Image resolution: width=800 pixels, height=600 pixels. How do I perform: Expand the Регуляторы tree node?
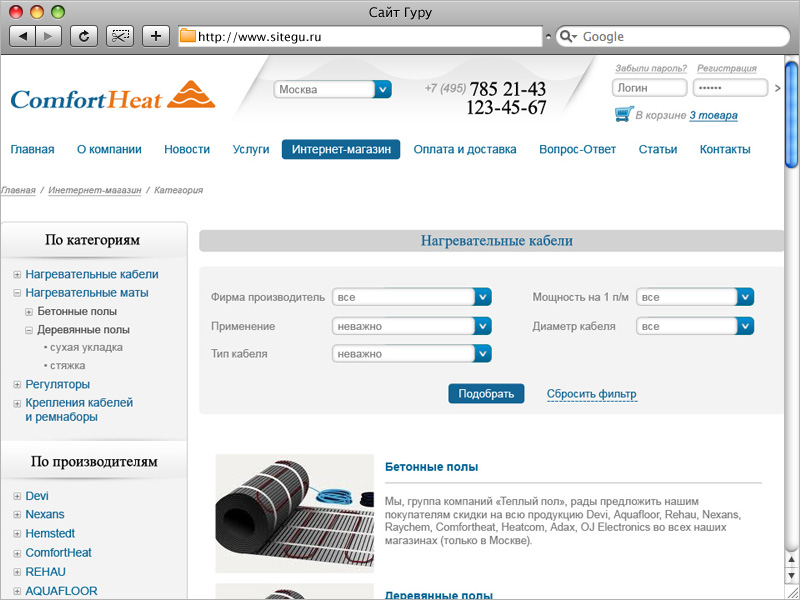click(x=17, y=385)
